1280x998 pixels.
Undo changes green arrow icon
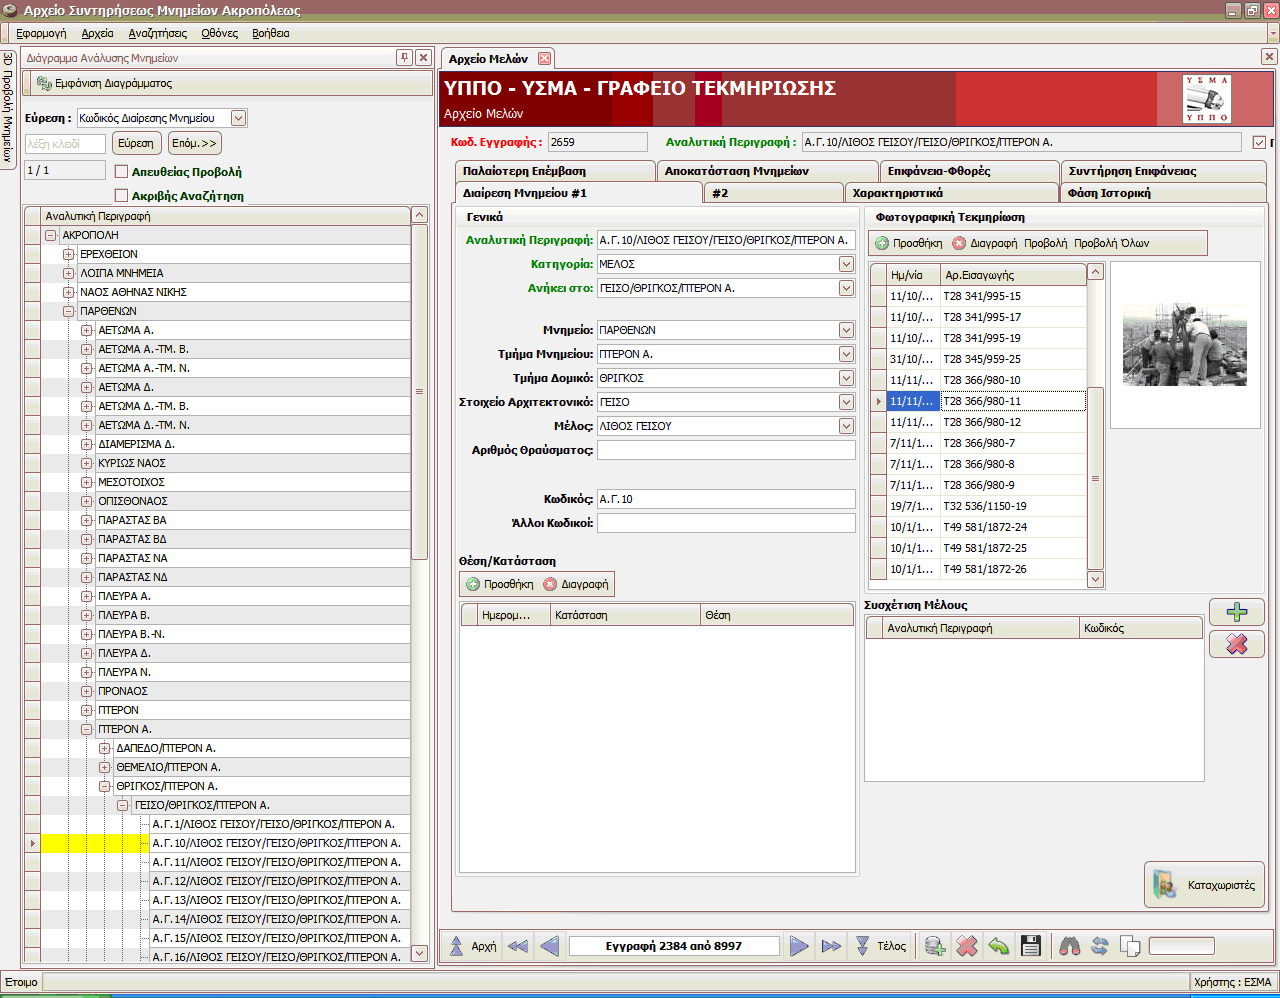(998, 946)
